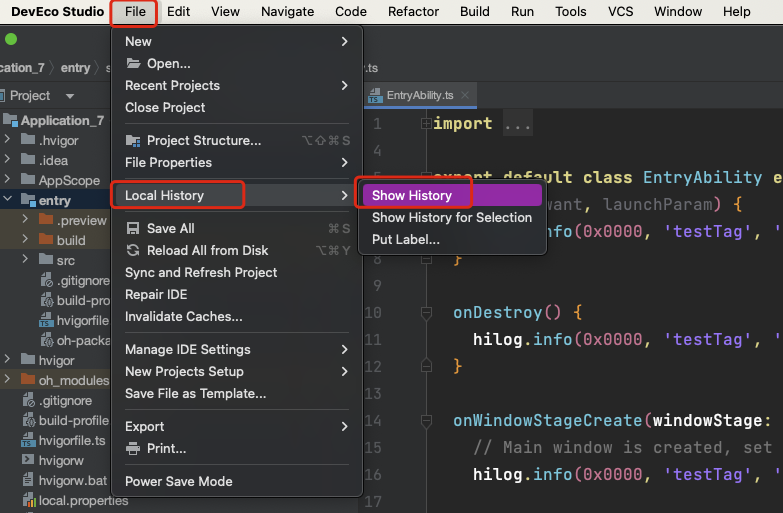The width and height of the screenshot is (783, 513).
Task: Expand the src folder
Action: point(25,259)
